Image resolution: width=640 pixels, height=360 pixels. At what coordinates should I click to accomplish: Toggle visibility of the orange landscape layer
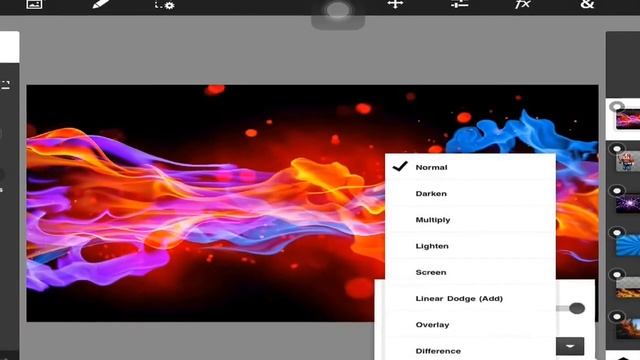pyautogui.click(x=617, y=275)
